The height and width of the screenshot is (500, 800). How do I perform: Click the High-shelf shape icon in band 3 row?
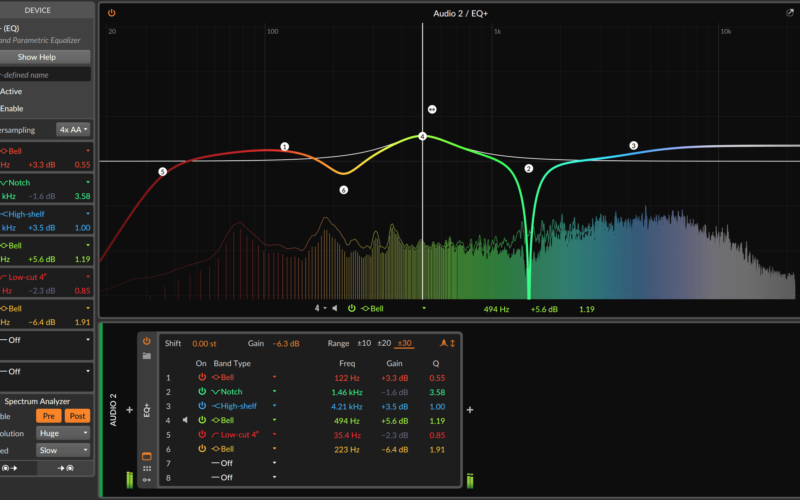point(215,406)
